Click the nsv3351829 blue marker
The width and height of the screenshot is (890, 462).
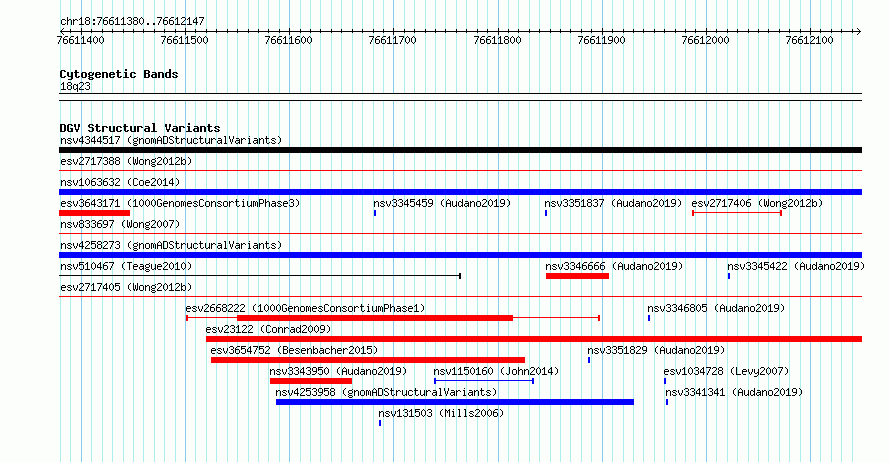589,360
